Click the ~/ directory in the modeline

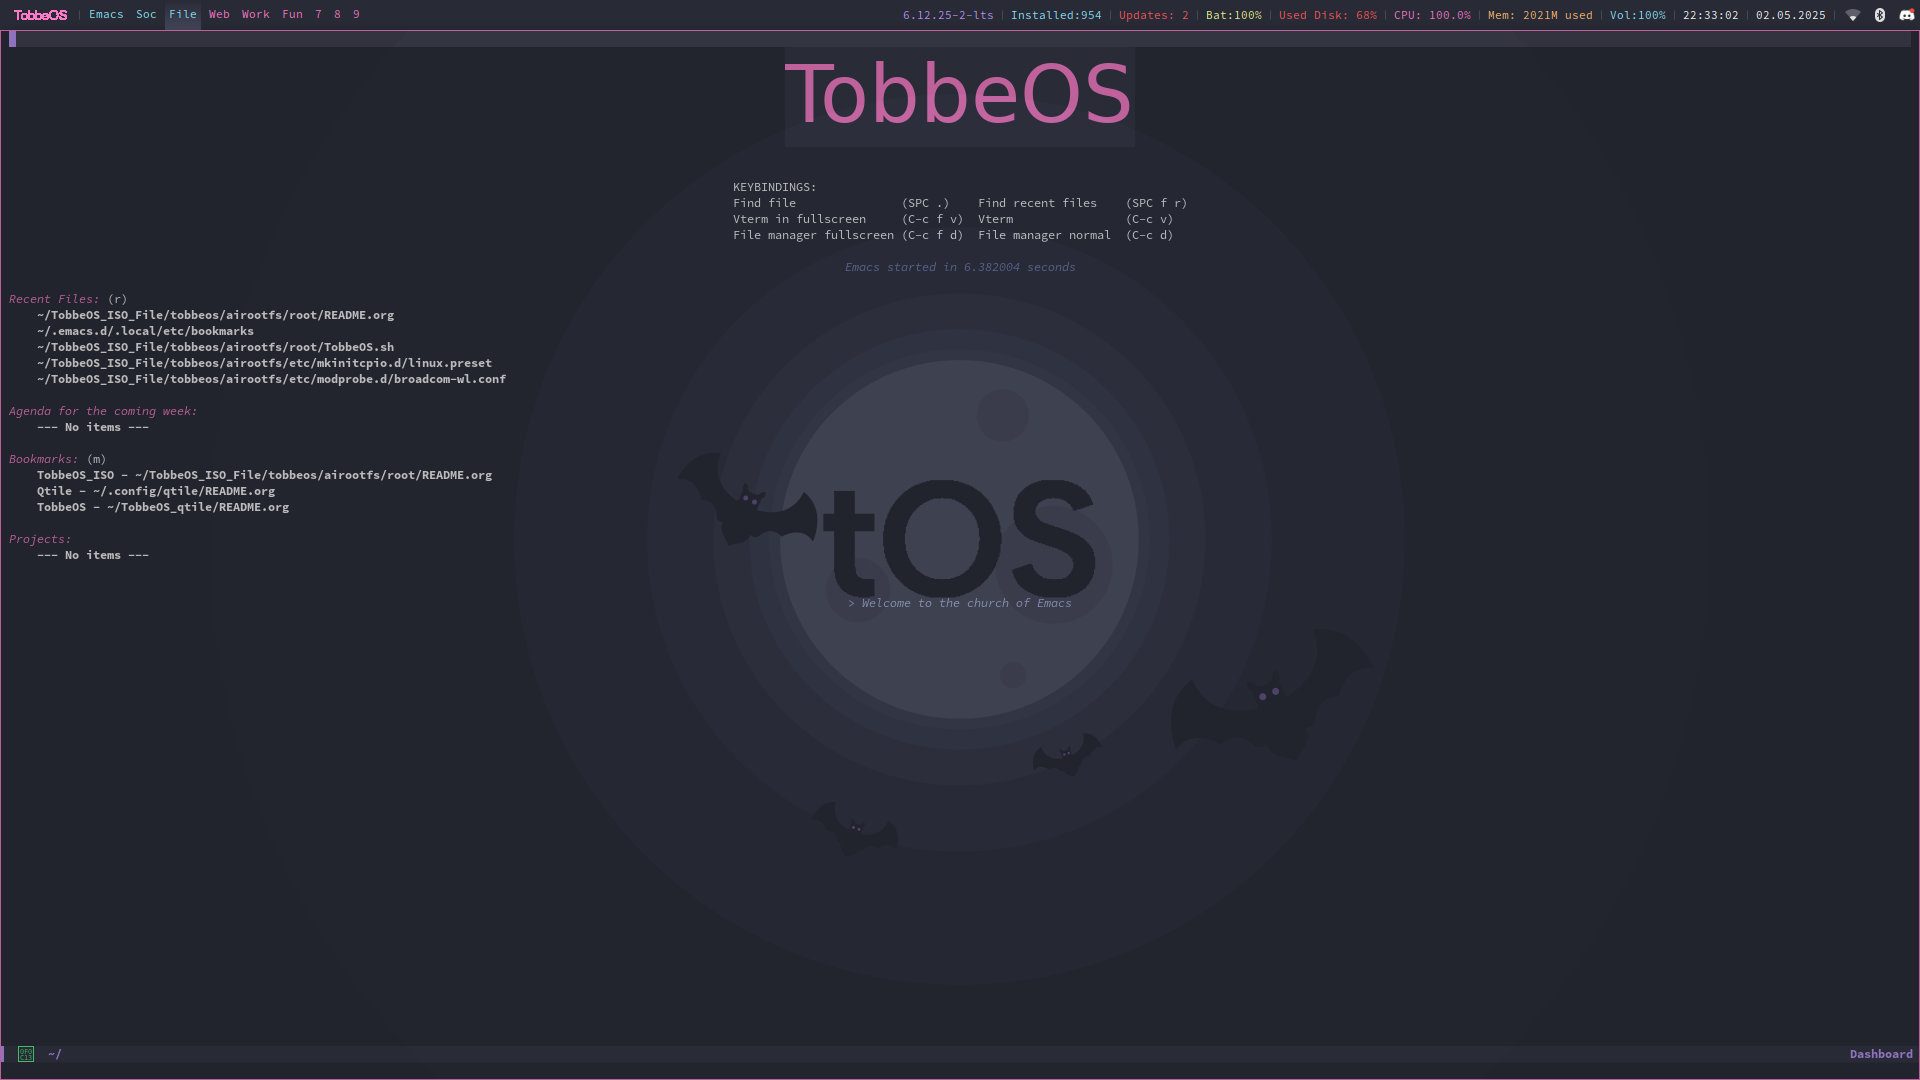(x=55, y=1054)
